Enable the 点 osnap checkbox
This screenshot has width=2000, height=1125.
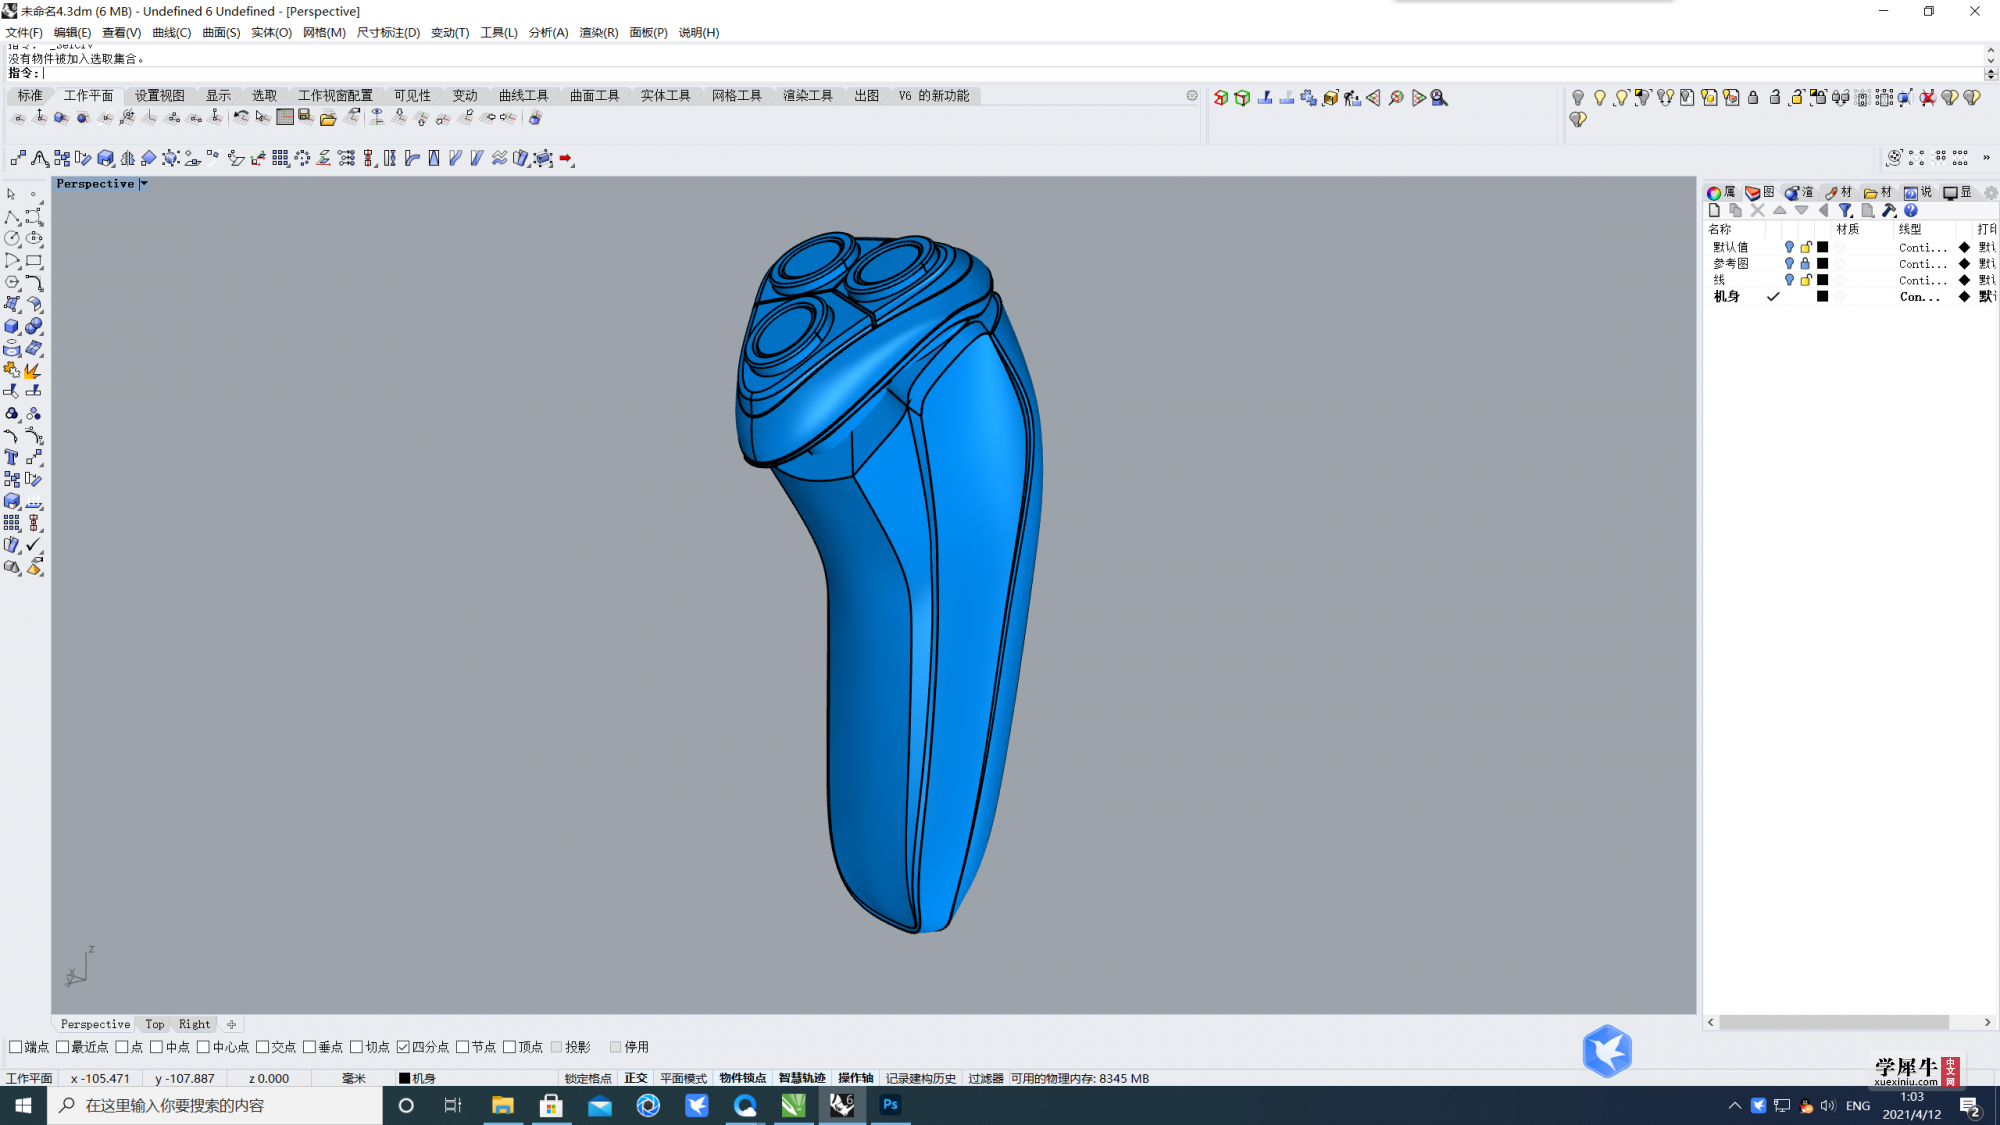click(x=122, y=1047)
